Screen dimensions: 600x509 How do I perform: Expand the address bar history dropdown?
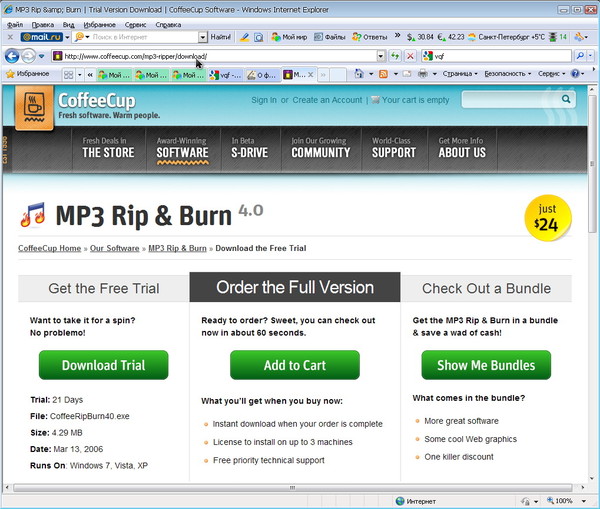coord(381,56)
